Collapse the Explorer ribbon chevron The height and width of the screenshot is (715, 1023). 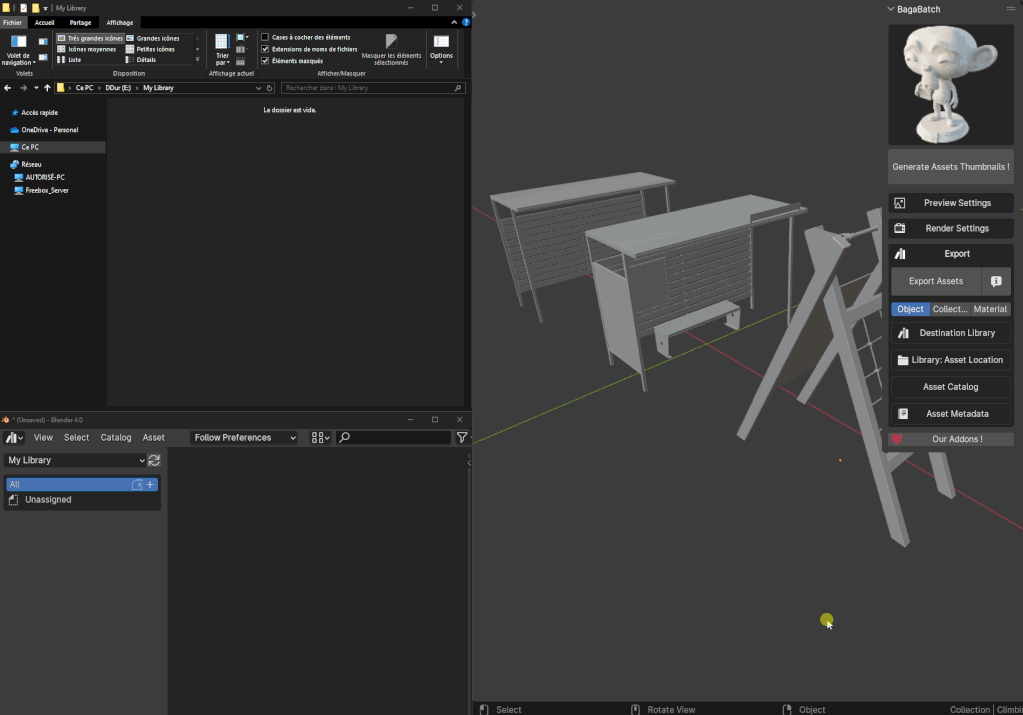454,22
